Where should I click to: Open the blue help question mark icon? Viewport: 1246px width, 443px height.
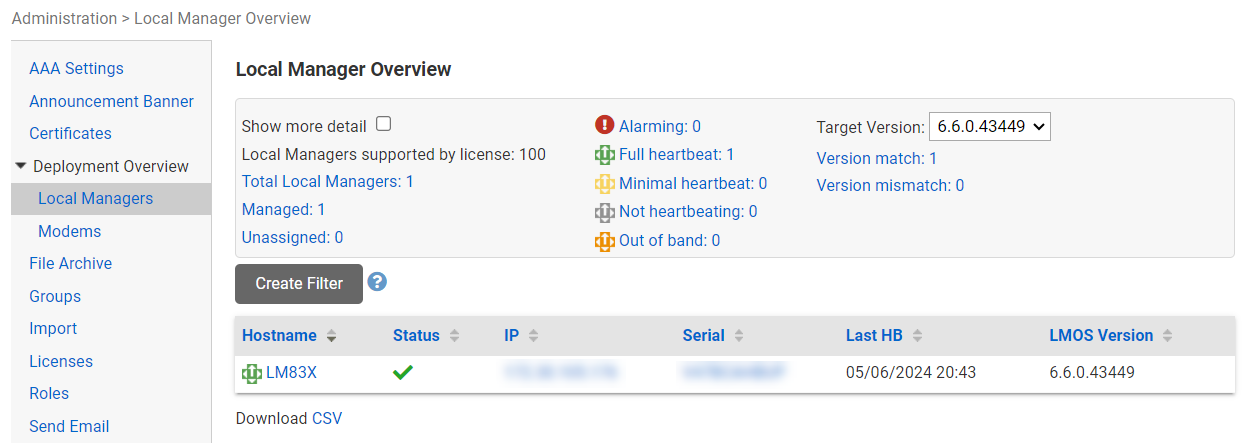(377, 282)
